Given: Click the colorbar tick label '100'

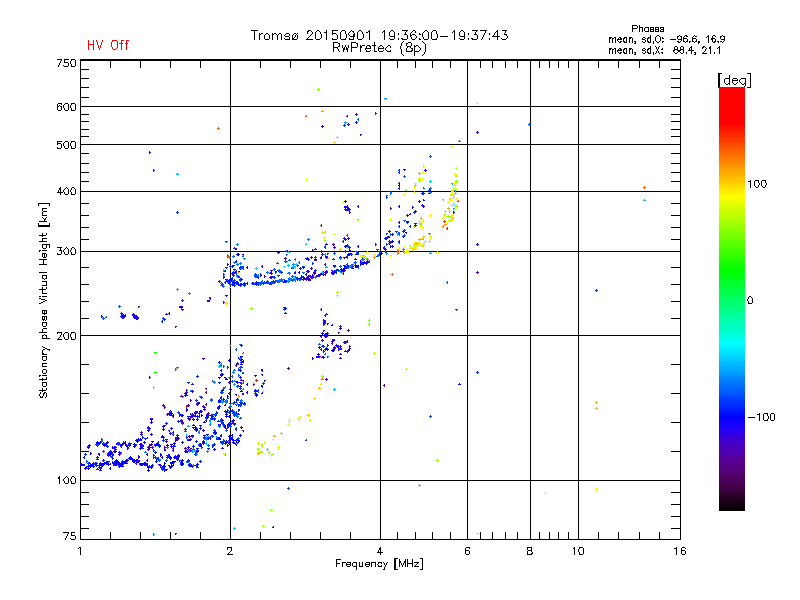Looking at the screenshot, I should click(757, 184).
